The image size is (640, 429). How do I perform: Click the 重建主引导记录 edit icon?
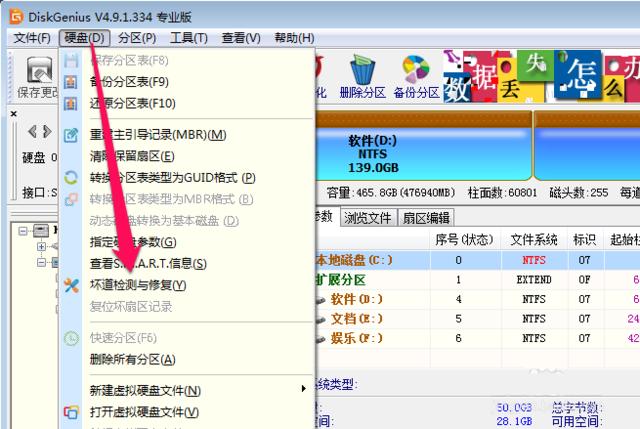[x=71, y=135]
